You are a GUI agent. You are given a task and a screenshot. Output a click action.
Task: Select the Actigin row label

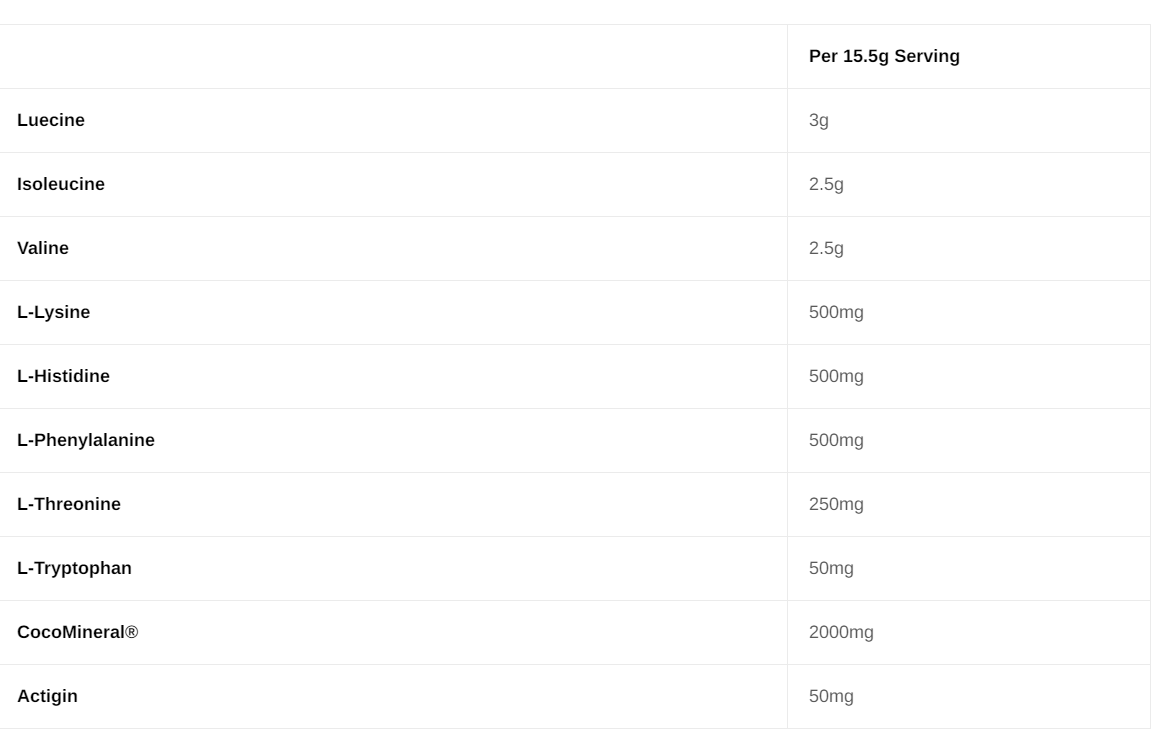47,696
